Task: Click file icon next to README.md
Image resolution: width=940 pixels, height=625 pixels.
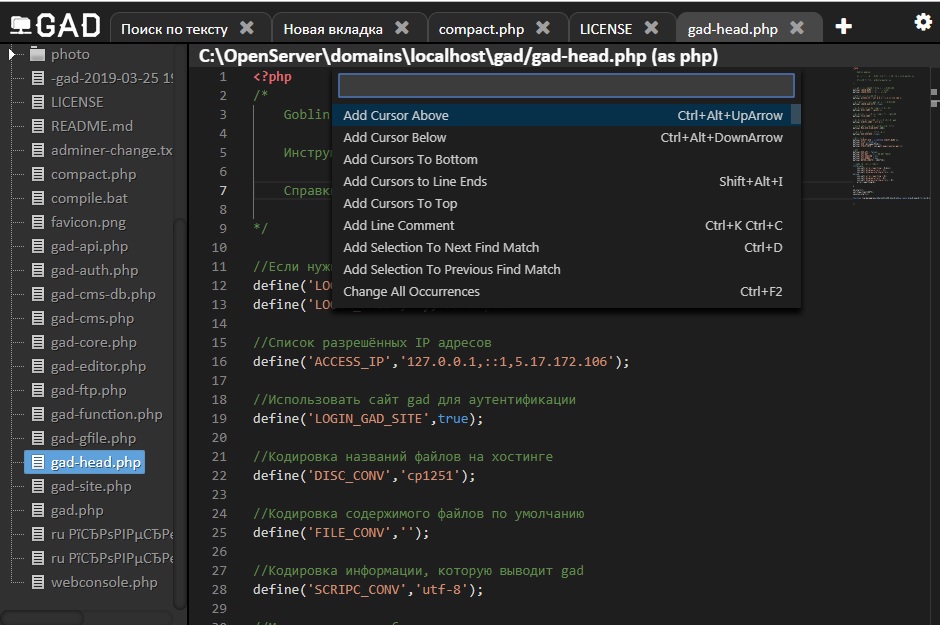Action: click(38, 126)
